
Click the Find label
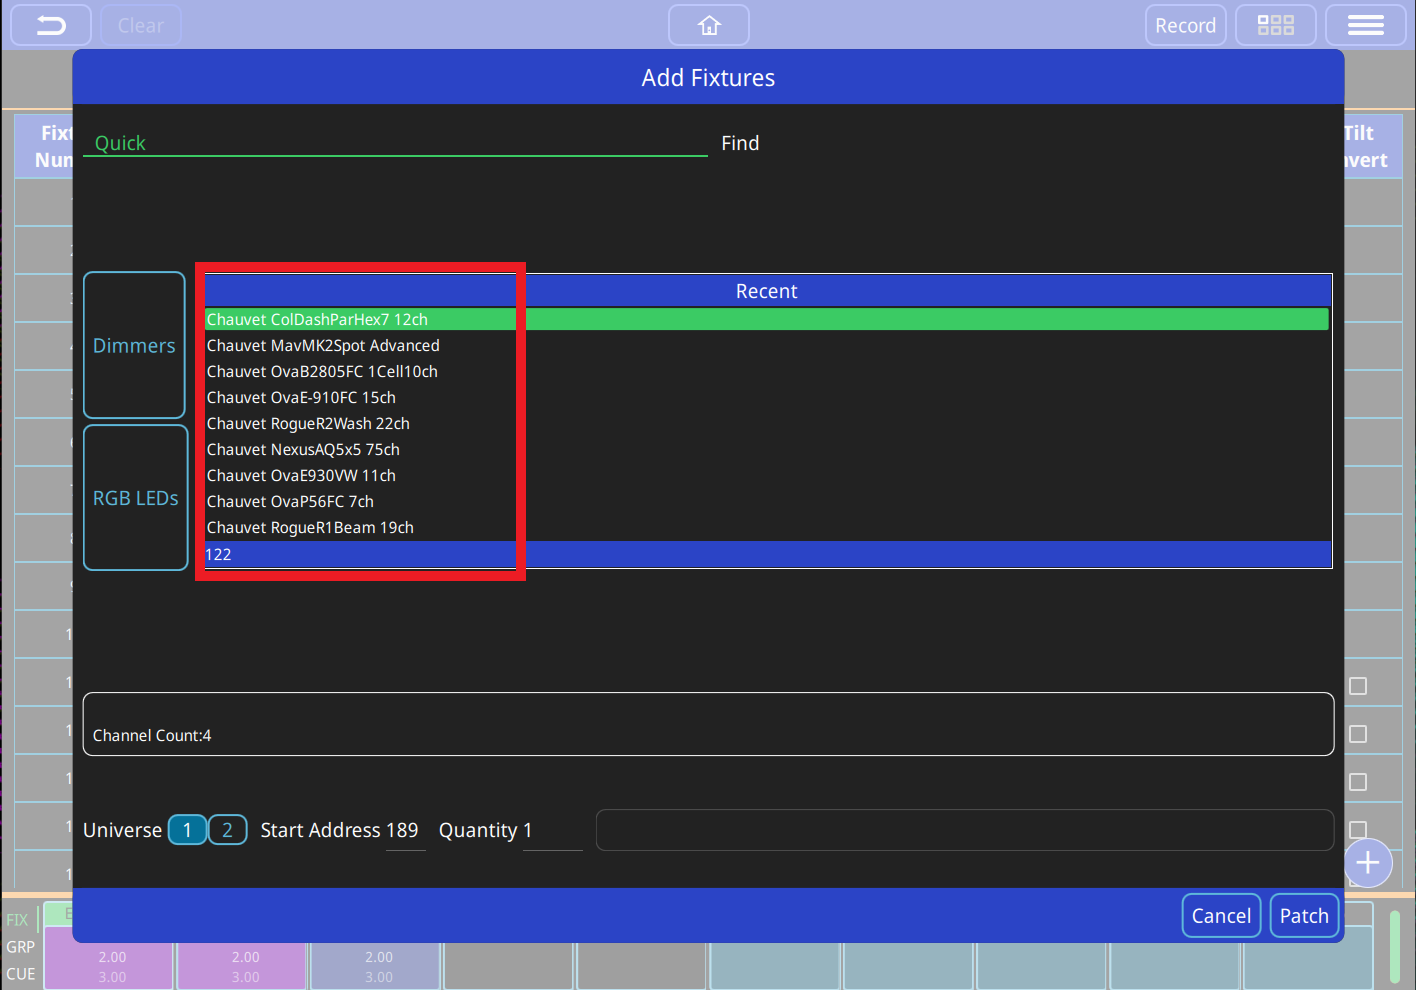coord(740,143)
